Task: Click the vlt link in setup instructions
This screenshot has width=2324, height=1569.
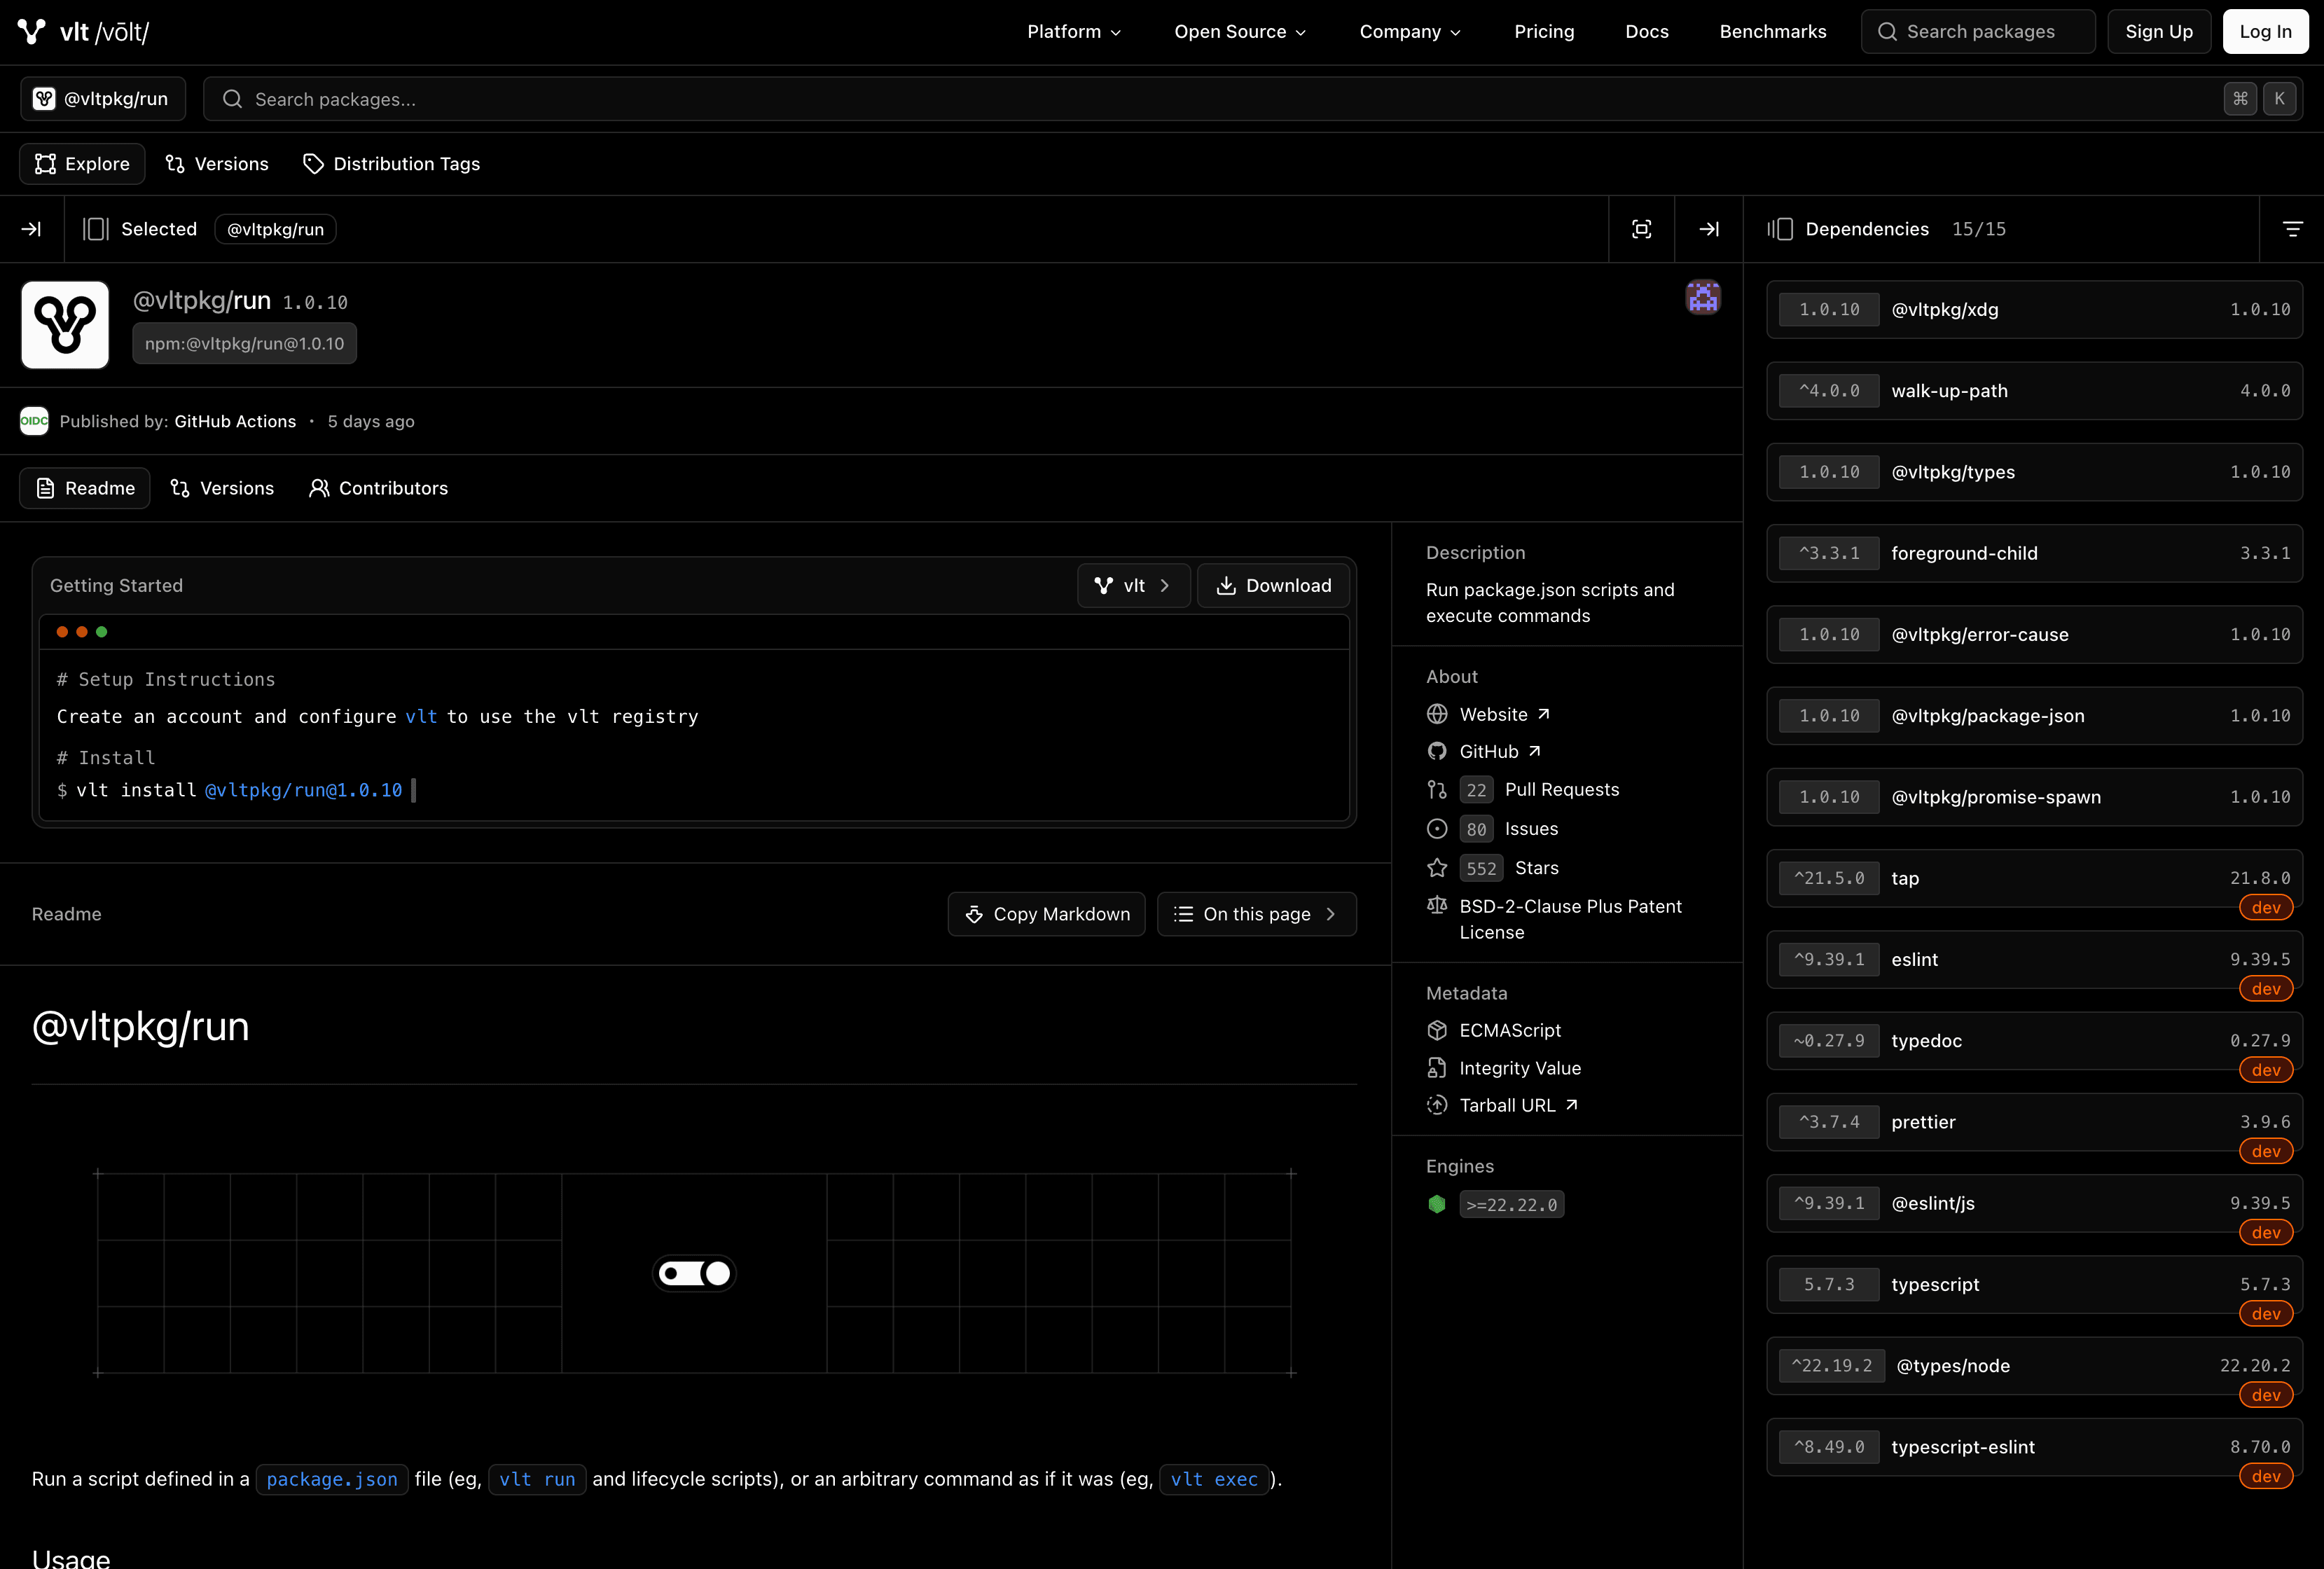Action: pyautogui.click(x=421, y=716)
